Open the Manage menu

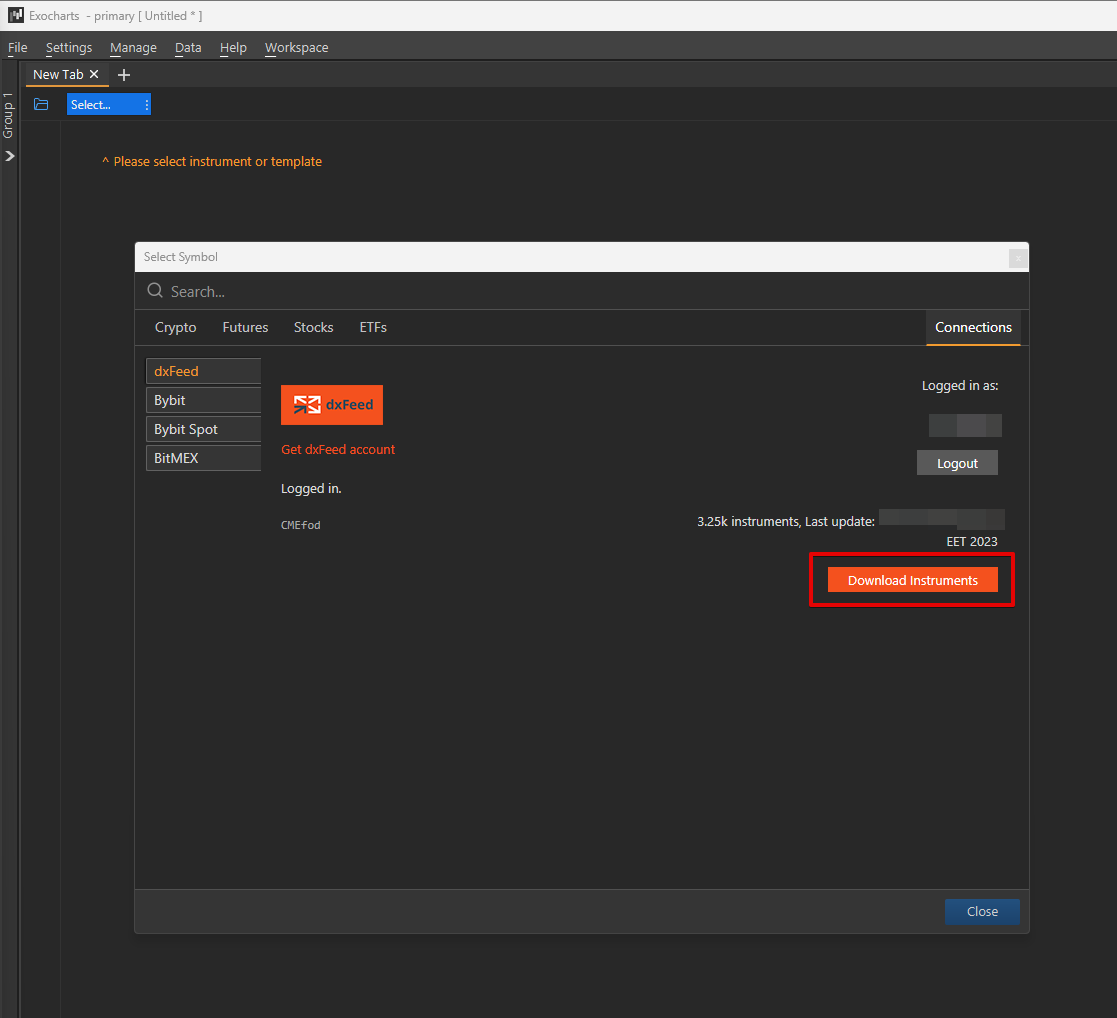133,48
